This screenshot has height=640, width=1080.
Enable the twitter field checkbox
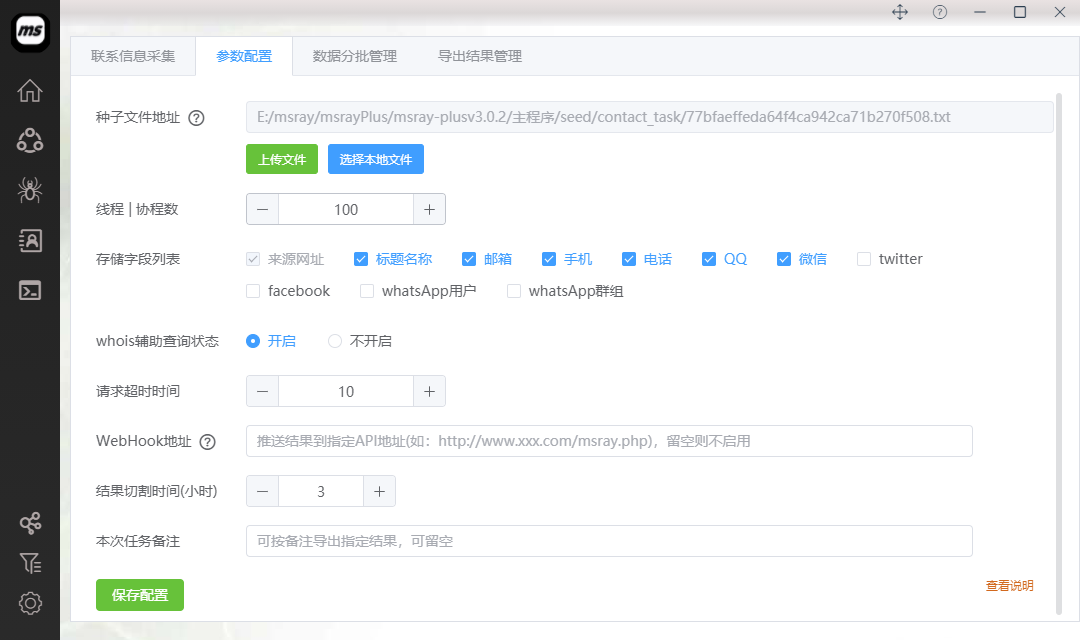click(x=864, y=259)
